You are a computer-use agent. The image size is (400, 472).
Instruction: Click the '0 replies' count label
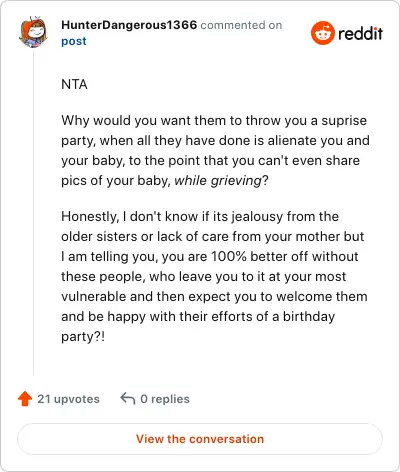(x=165, y=399)
